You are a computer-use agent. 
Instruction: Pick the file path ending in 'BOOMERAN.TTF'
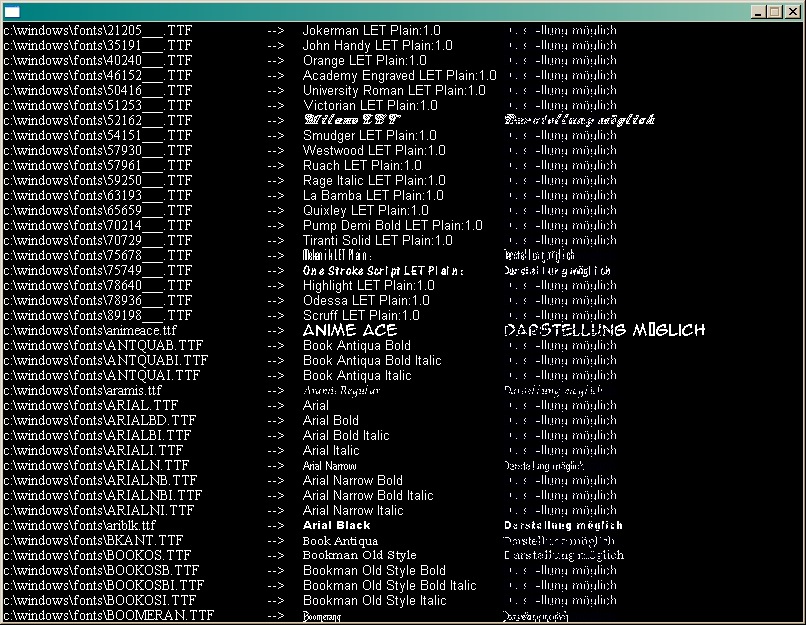108,615
